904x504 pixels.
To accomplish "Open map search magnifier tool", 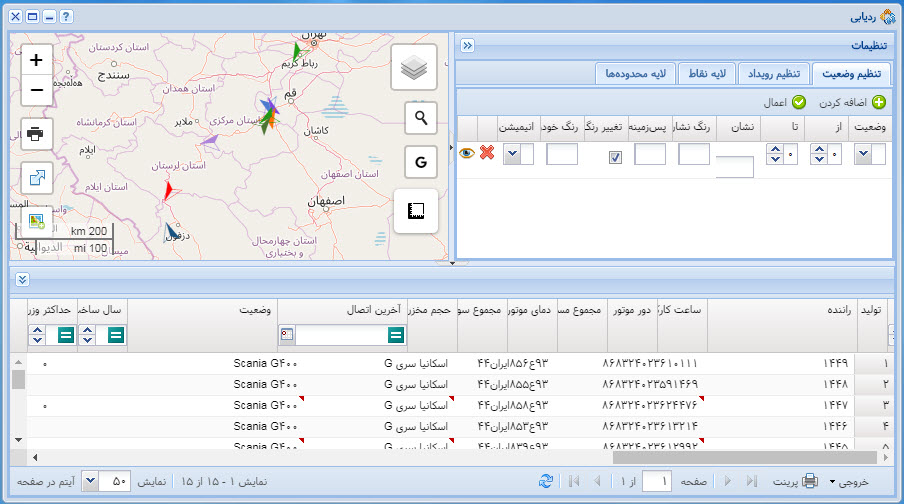I will (421, 118).
